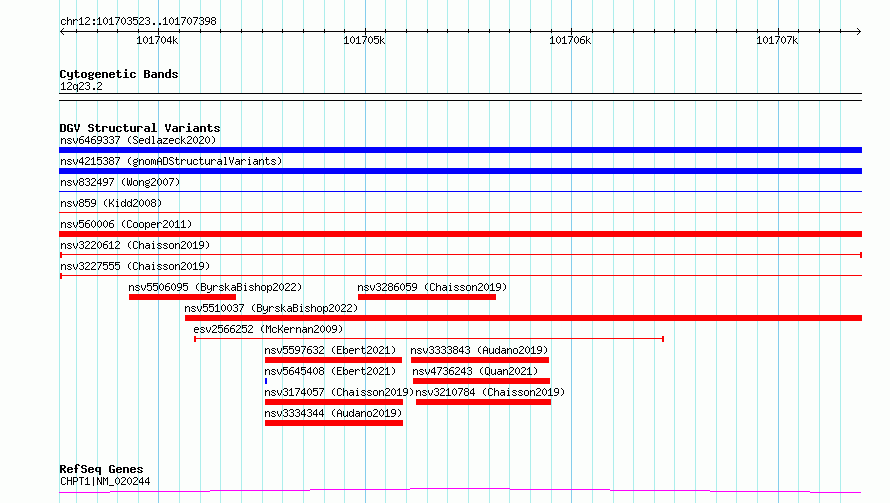Open variant nsv832497 (Wong2007) label
This screenshot has width=890, height=503.
click(120, 182)
